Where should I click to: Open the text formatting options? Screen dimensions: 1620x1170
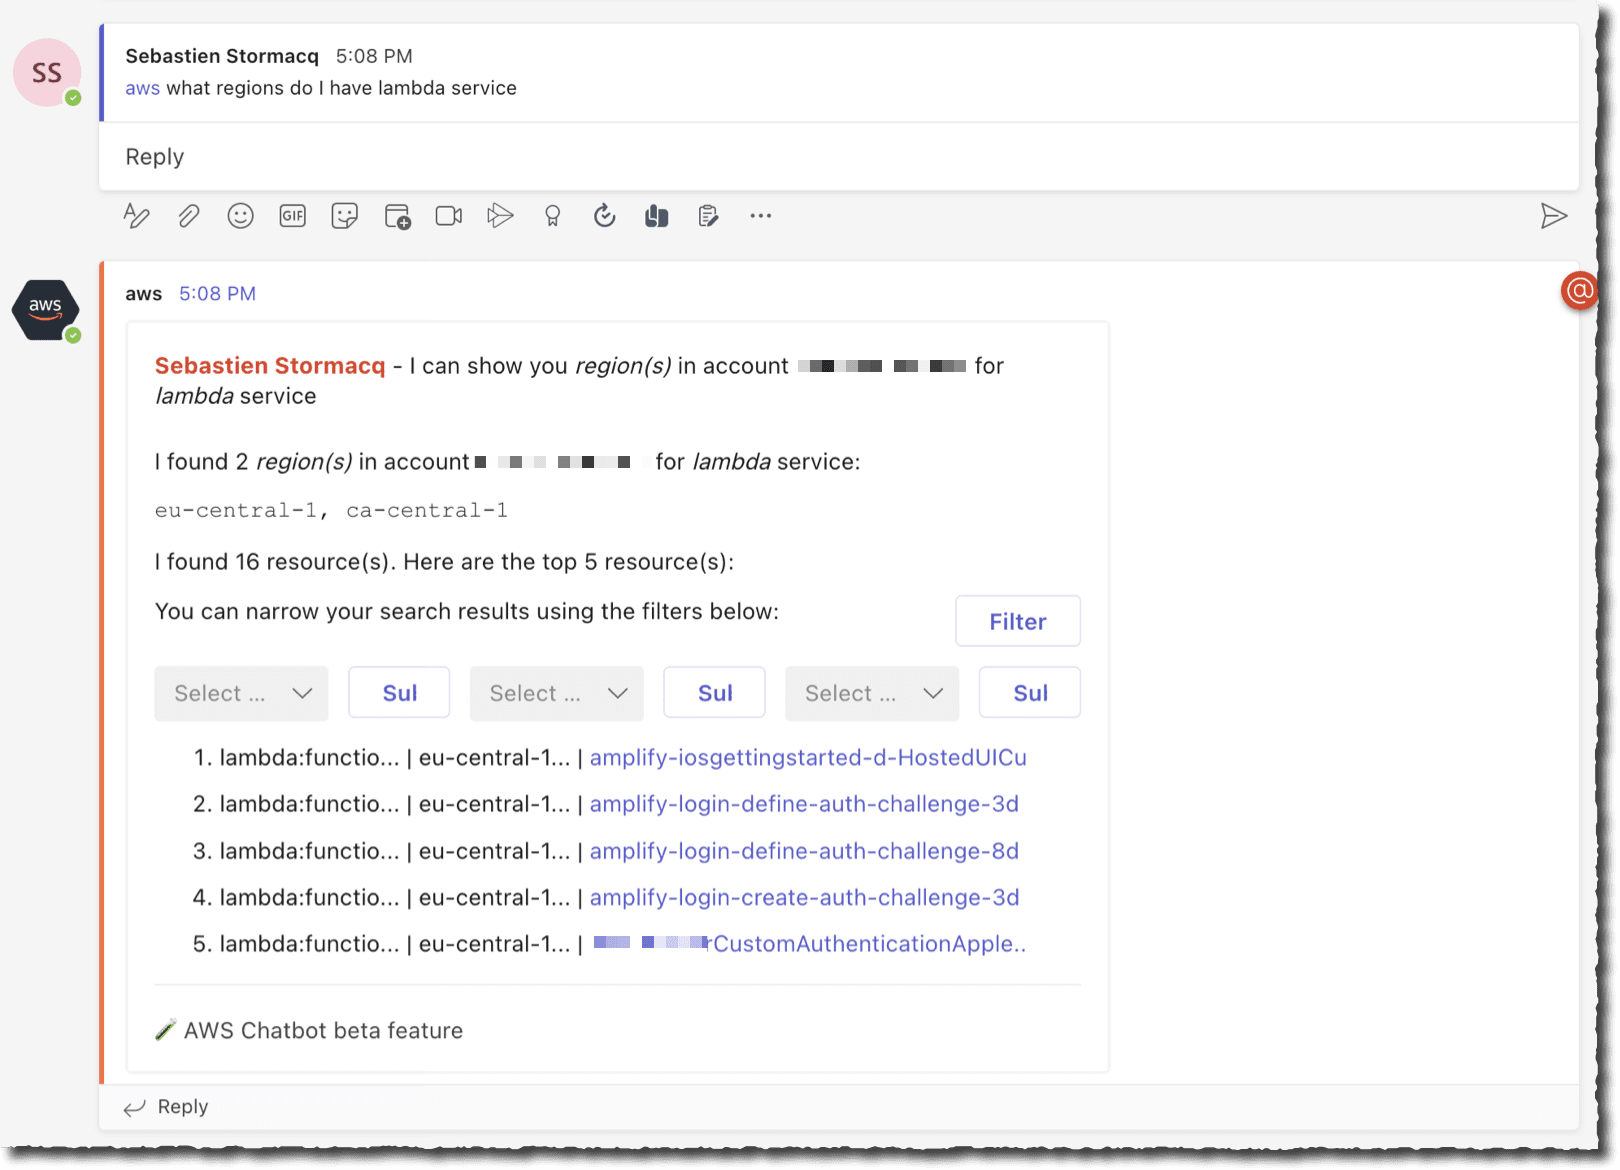click(x=137, y=215)
